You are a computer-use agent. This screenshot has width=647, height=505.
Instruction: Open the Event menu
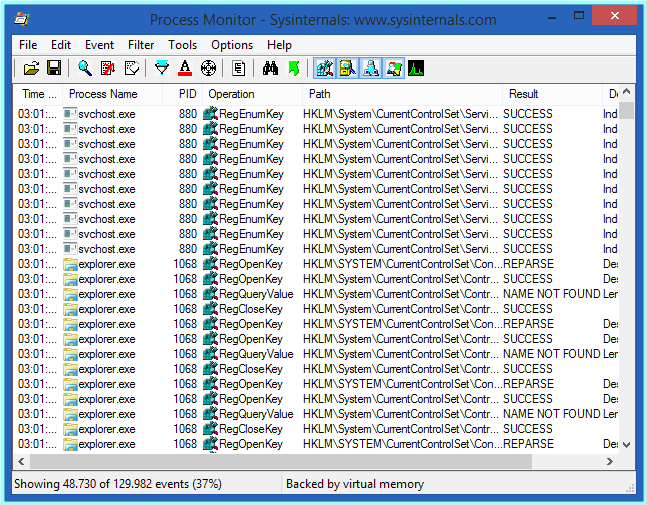pyautogui.click(x=99, y=45)
